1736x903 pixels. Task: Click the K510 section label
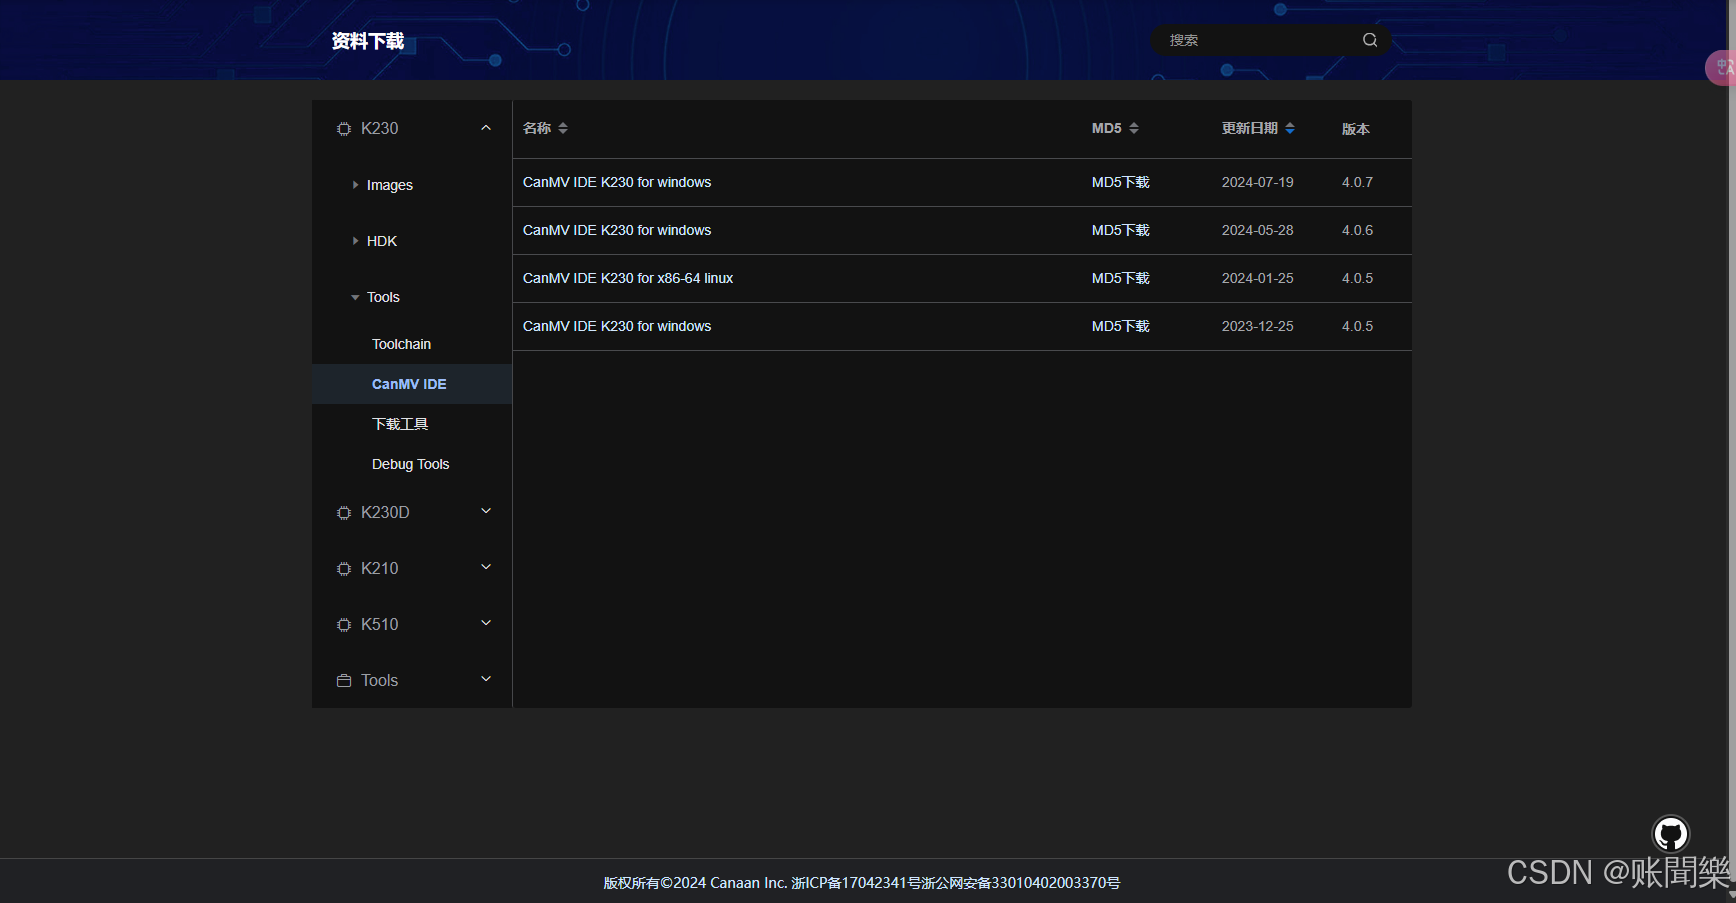pyautogui.click(x=379, y=624)
